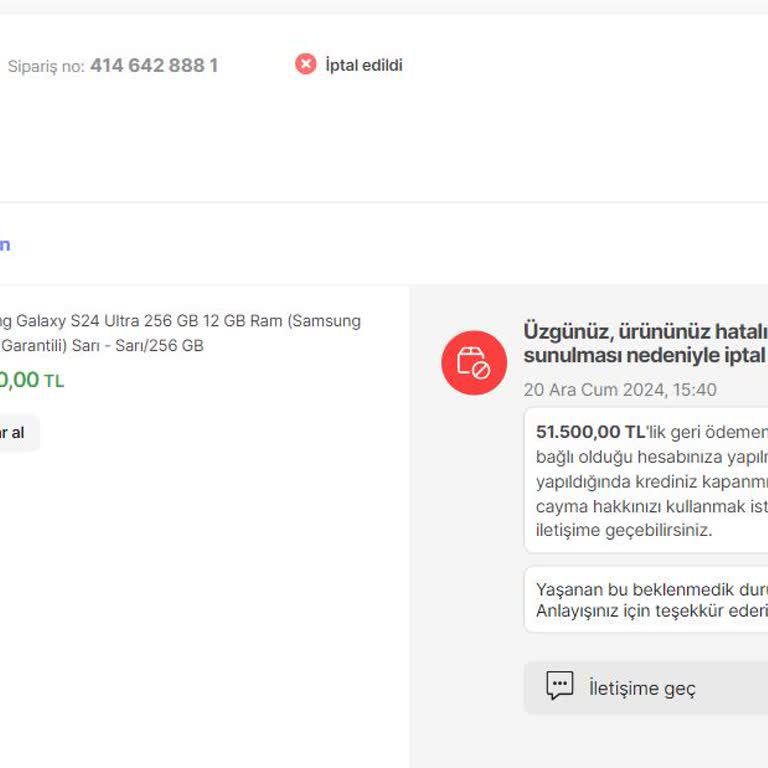
Task: Select order number 414 642 888 1
Action: pyautogui.click(x=154, y=65)
